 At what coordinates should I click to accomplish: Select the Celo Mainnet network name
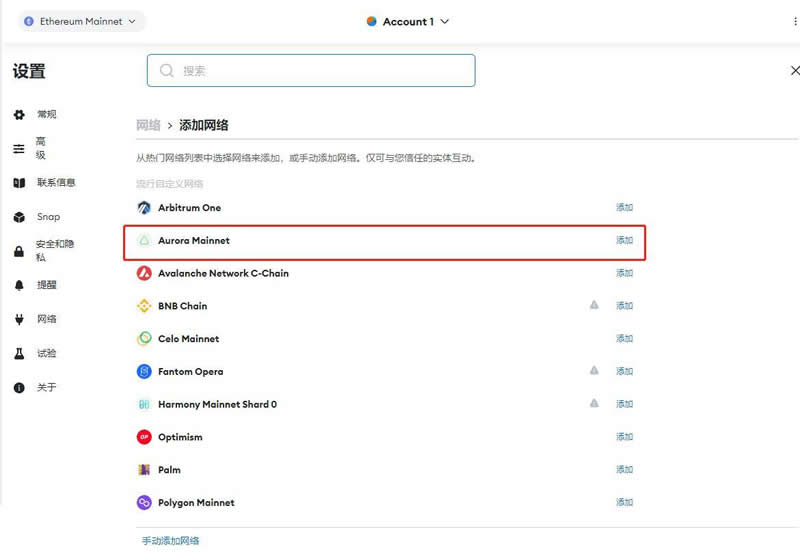188,339
